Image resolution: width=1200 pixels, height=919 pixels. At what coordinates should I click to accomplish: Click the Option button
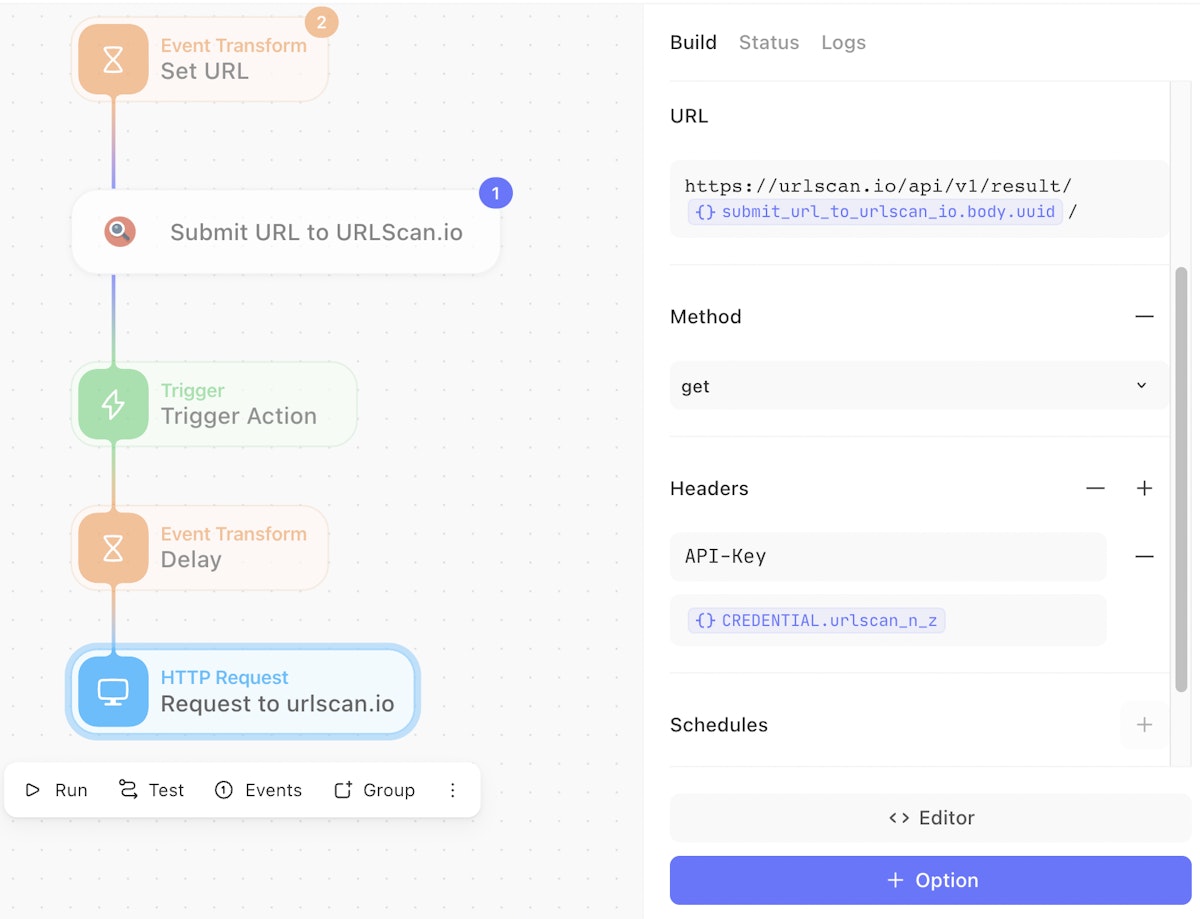tap(930, 880)
